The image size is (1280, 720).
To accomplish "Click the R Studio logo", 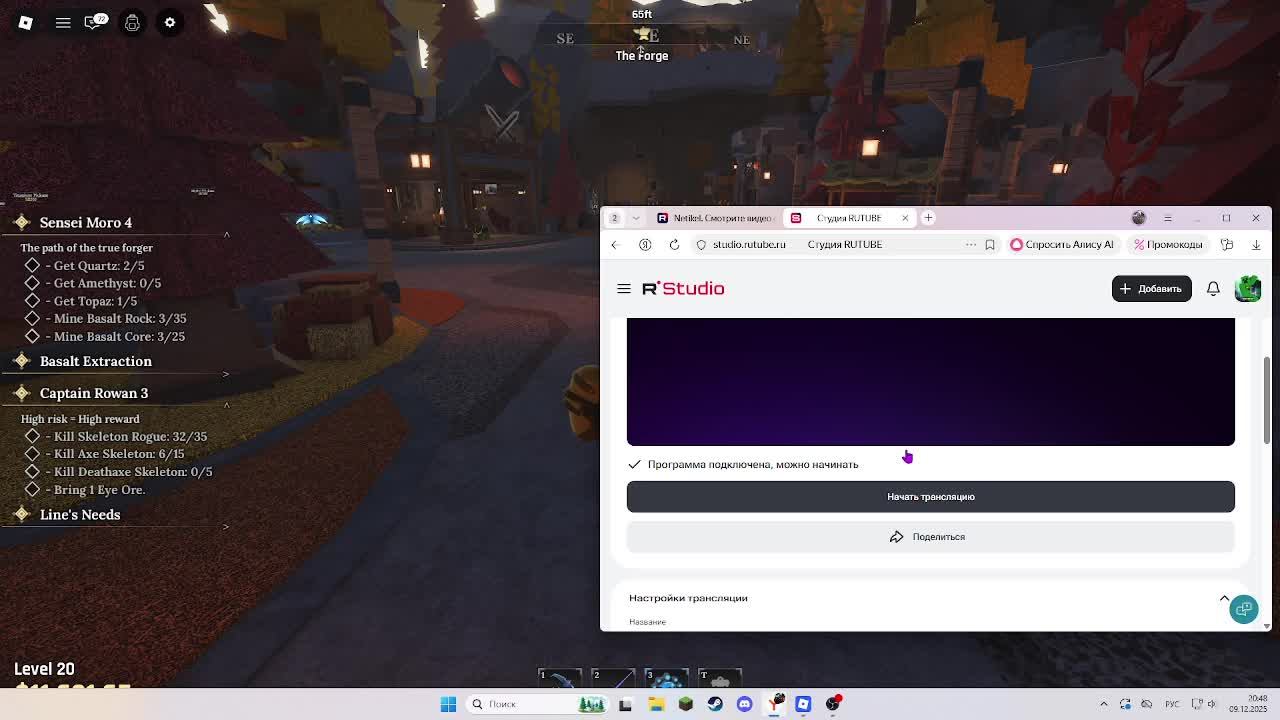I will pyautogui.click(x=683, y=288).
